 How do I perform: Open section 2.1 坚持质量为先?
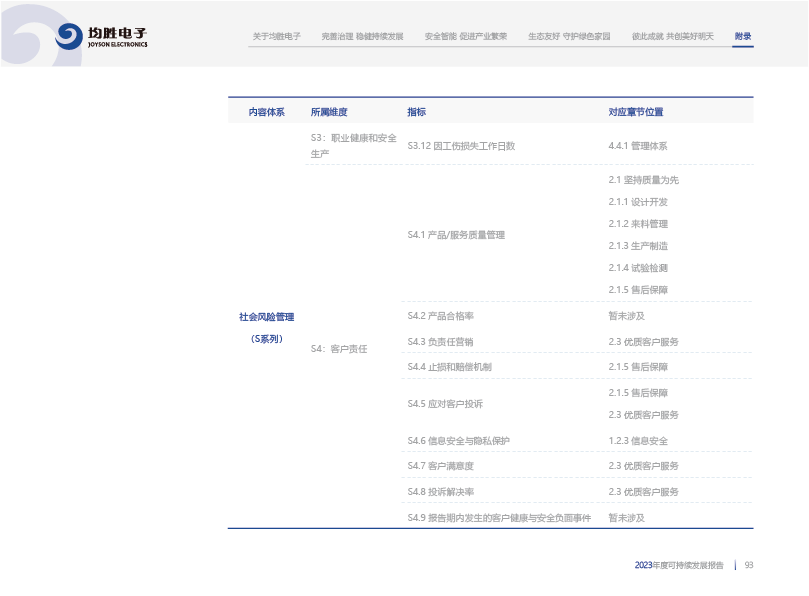[643, 180]
